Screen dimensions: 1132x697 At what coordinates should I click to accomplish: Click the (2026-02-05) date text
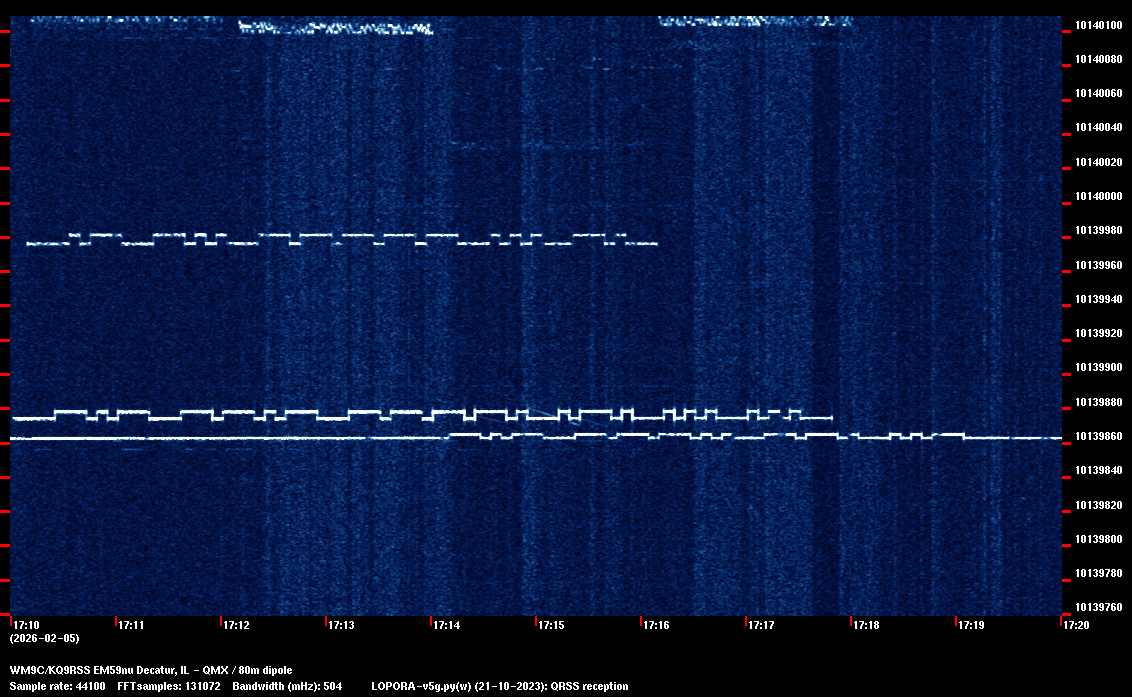tap(44, 638)
